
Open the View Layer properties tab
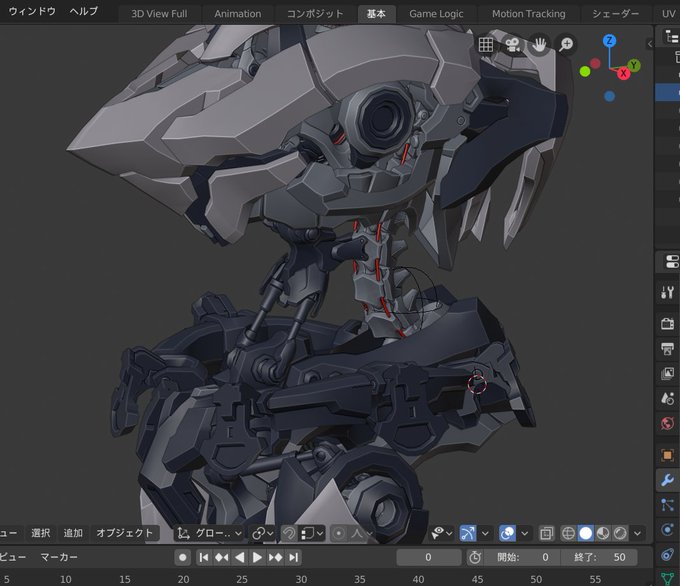click(x=667, y=373)
